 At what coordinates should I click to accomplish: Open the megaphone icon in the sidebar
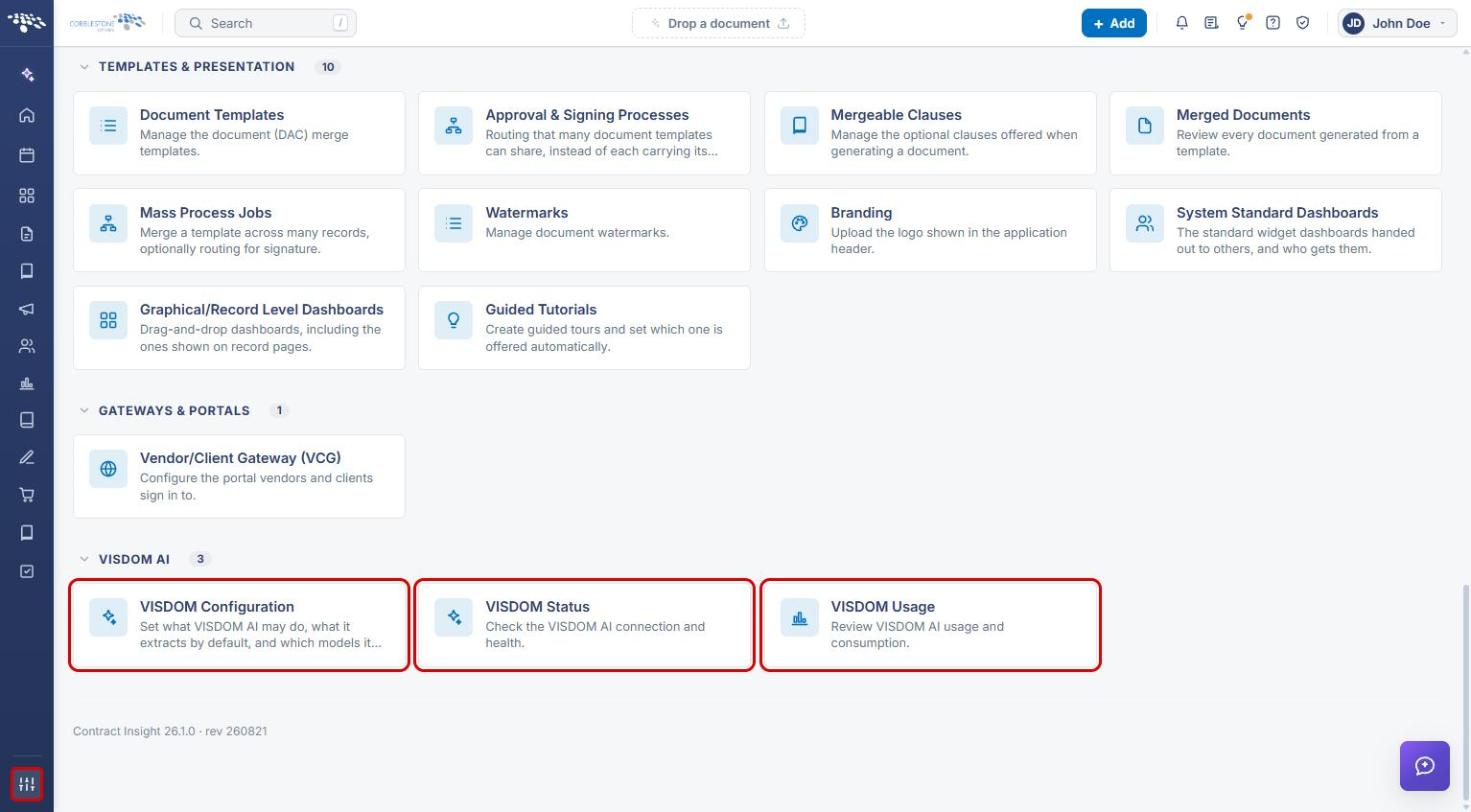click(x=27, y=309)
